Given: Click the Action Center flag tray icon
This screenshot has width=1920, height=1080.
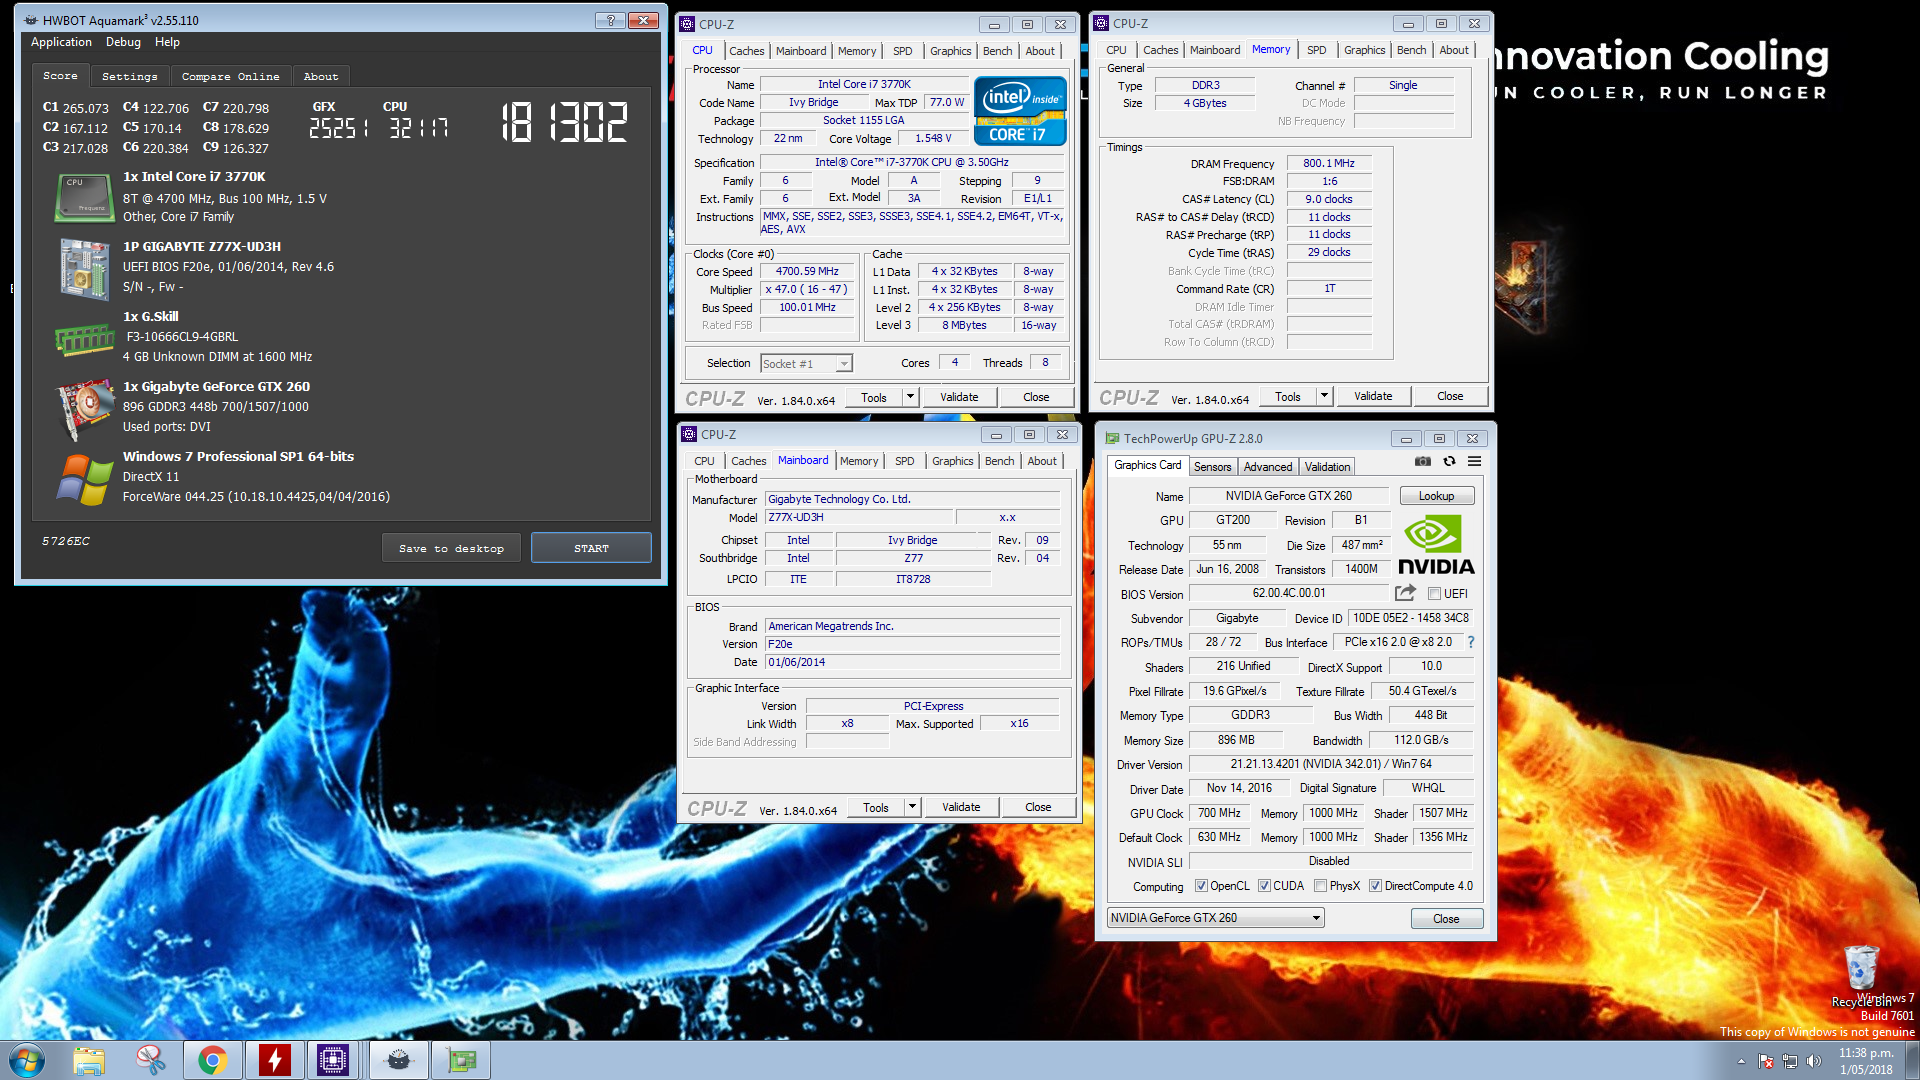Looking at the screenshot, I should pyautogui.click(x=1766, y=1061).
